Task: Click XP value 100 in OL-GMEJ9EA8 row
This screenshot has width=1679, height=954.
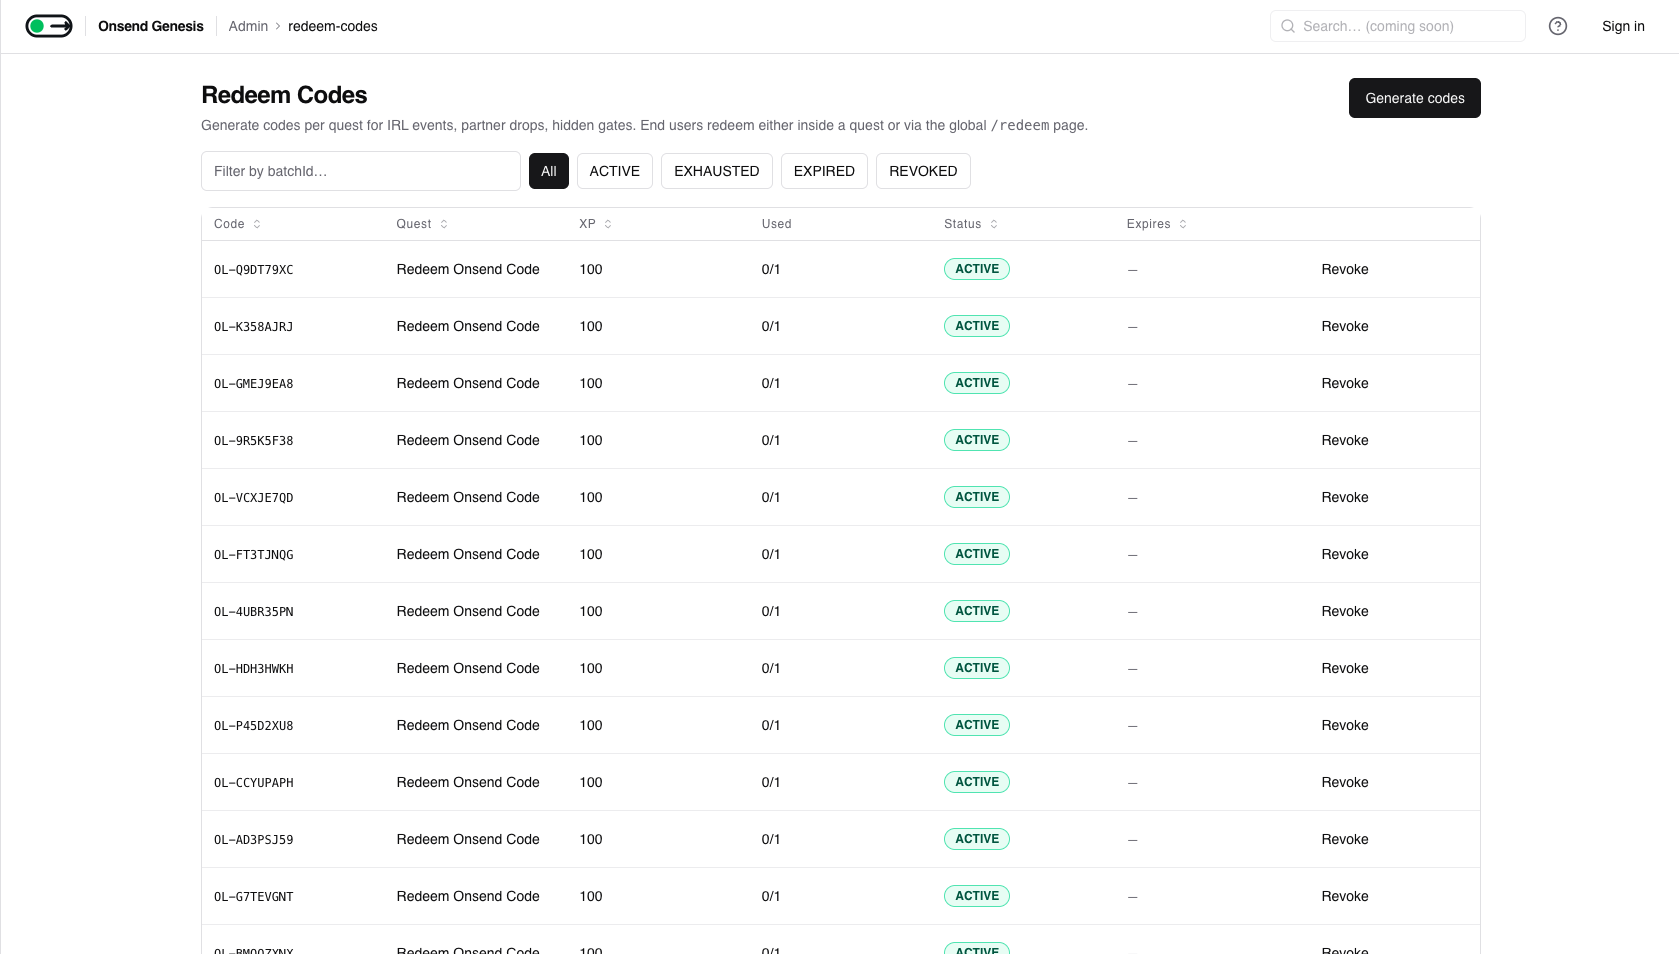Action: click(x=591, y=383)
